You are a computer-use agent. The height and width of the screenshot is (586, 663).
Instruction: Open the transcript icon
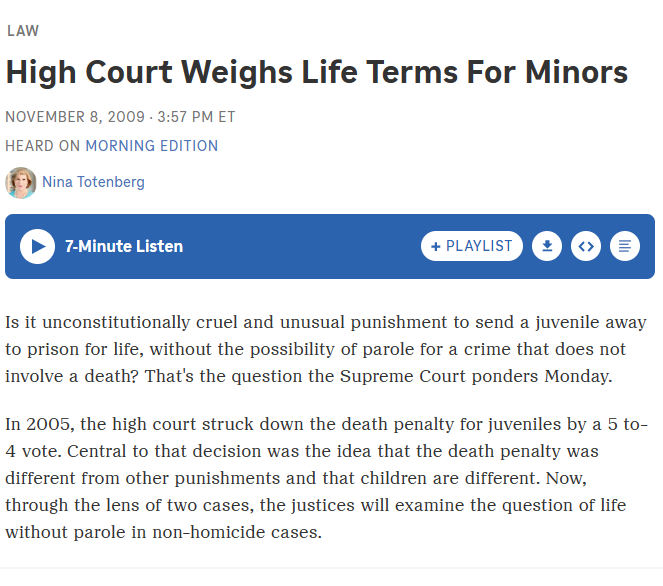pyautogui.click(x=625, y=246)
